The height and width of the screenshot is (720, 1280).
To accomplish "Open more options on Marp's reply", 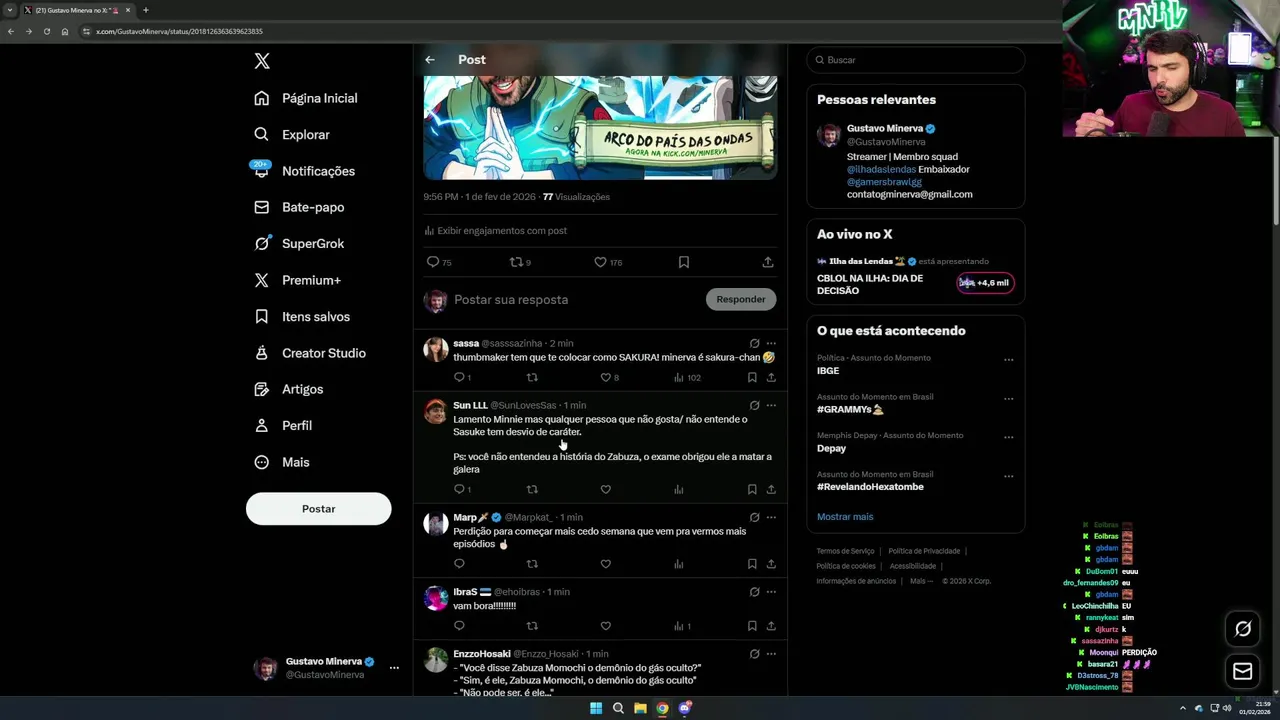I will [x=771, y=517].
